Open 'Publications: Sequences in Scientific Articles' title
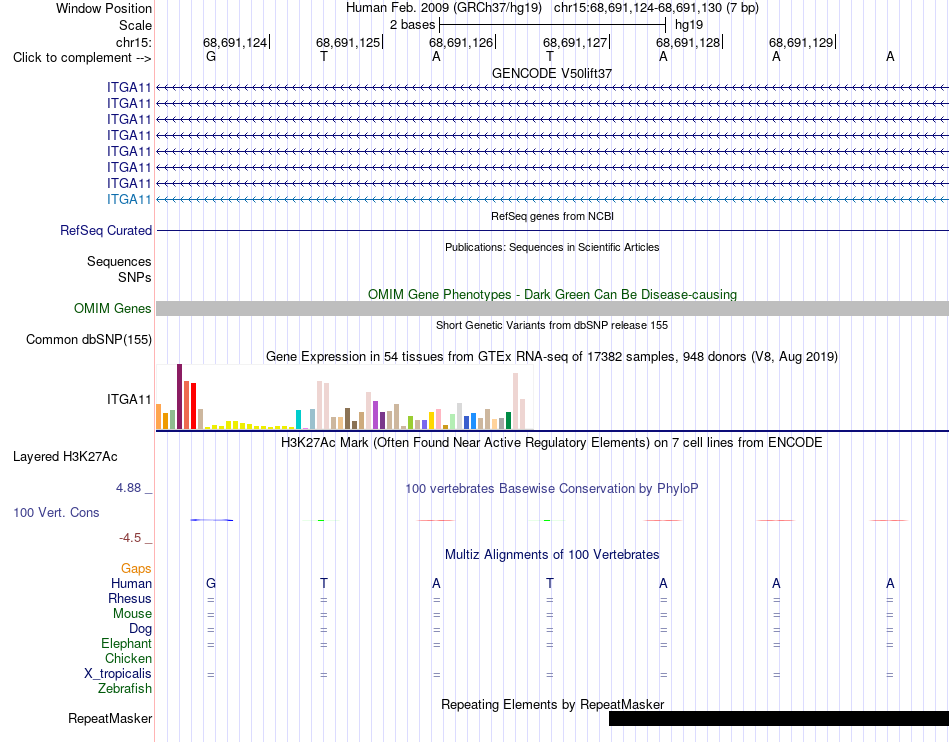 pyautogui.click(x=552, y=247)
